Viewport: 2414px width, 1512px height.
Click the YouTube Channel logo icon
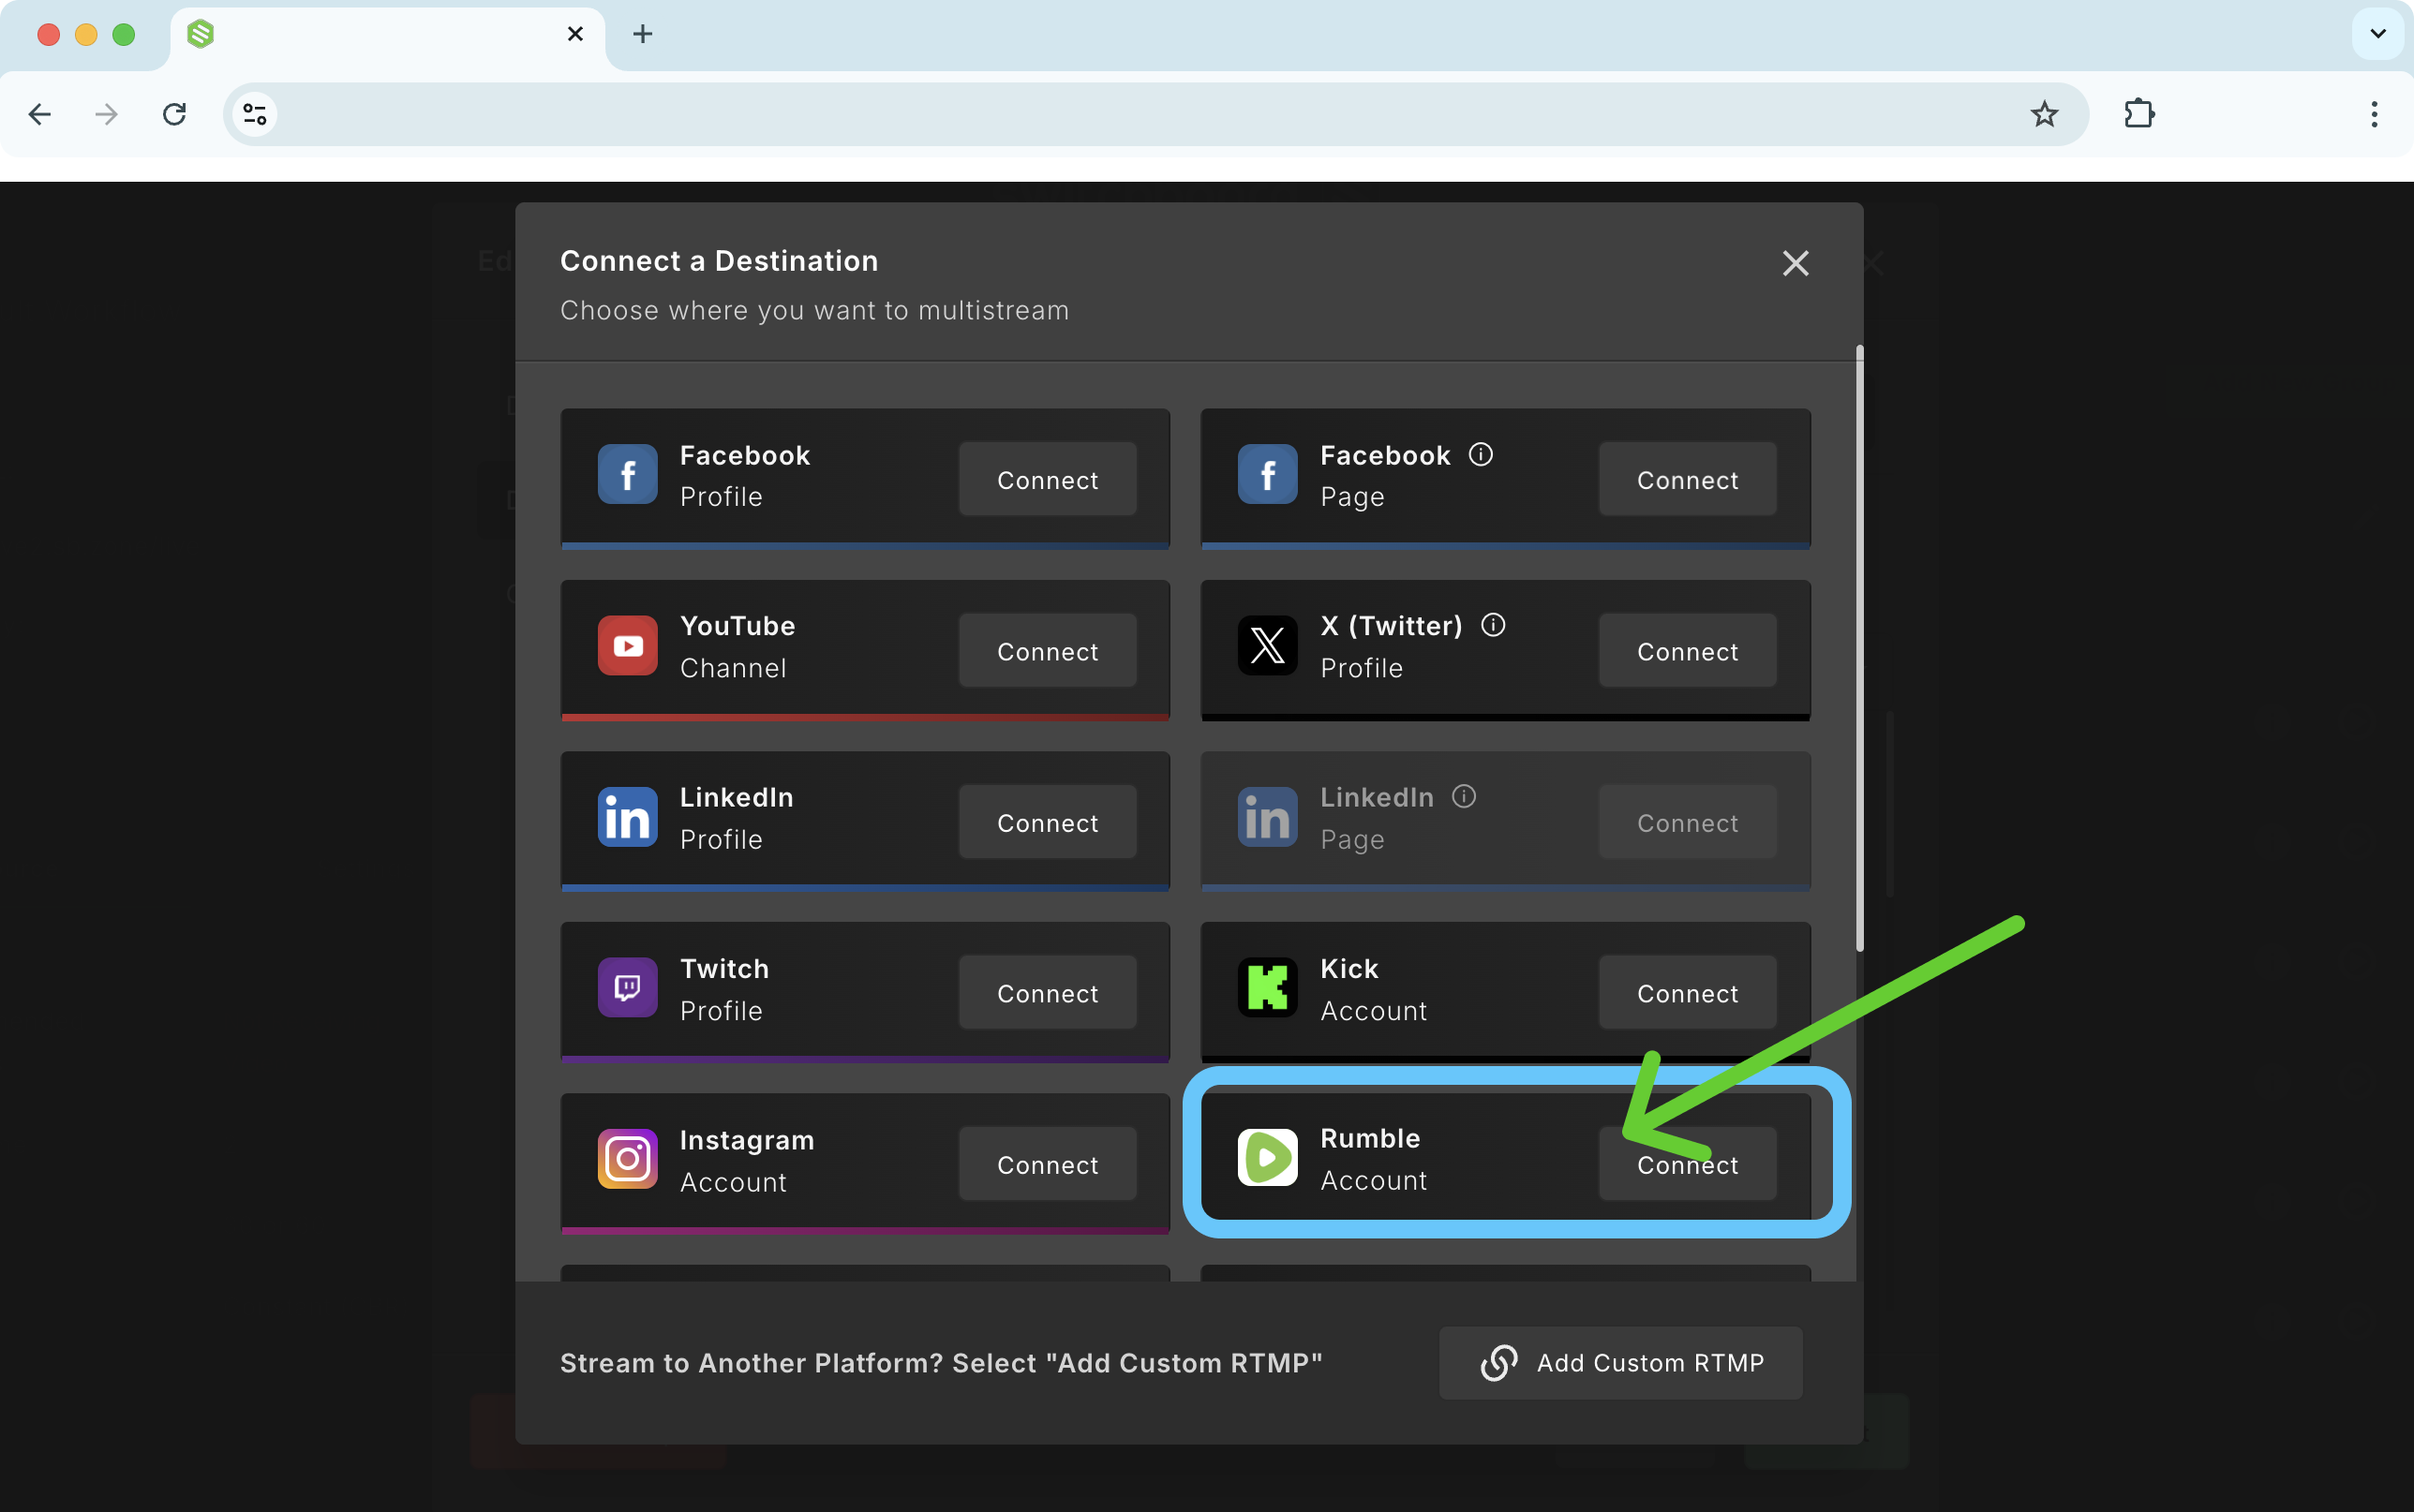pyautogui.click(x=627, y=646)
